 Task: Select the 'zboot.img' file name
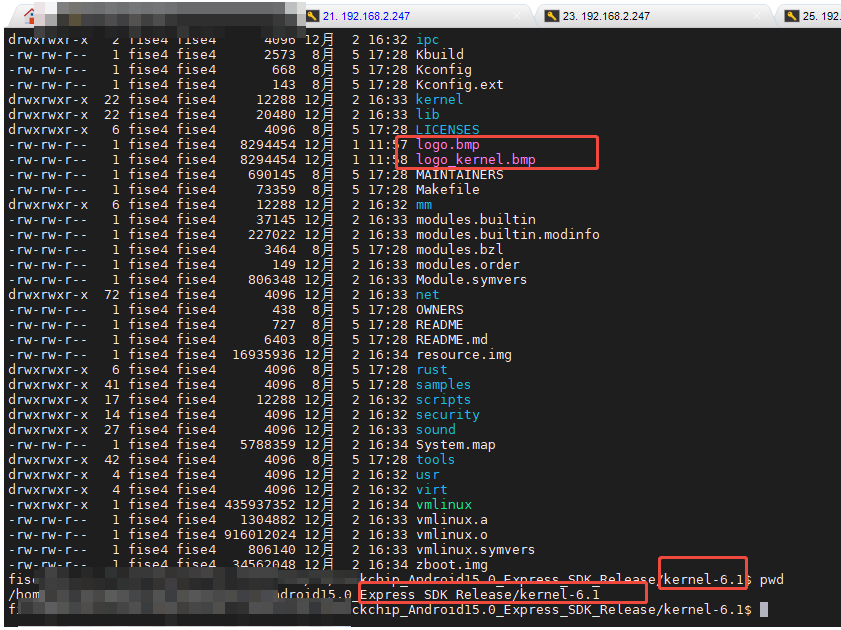[x=452, y=565]
